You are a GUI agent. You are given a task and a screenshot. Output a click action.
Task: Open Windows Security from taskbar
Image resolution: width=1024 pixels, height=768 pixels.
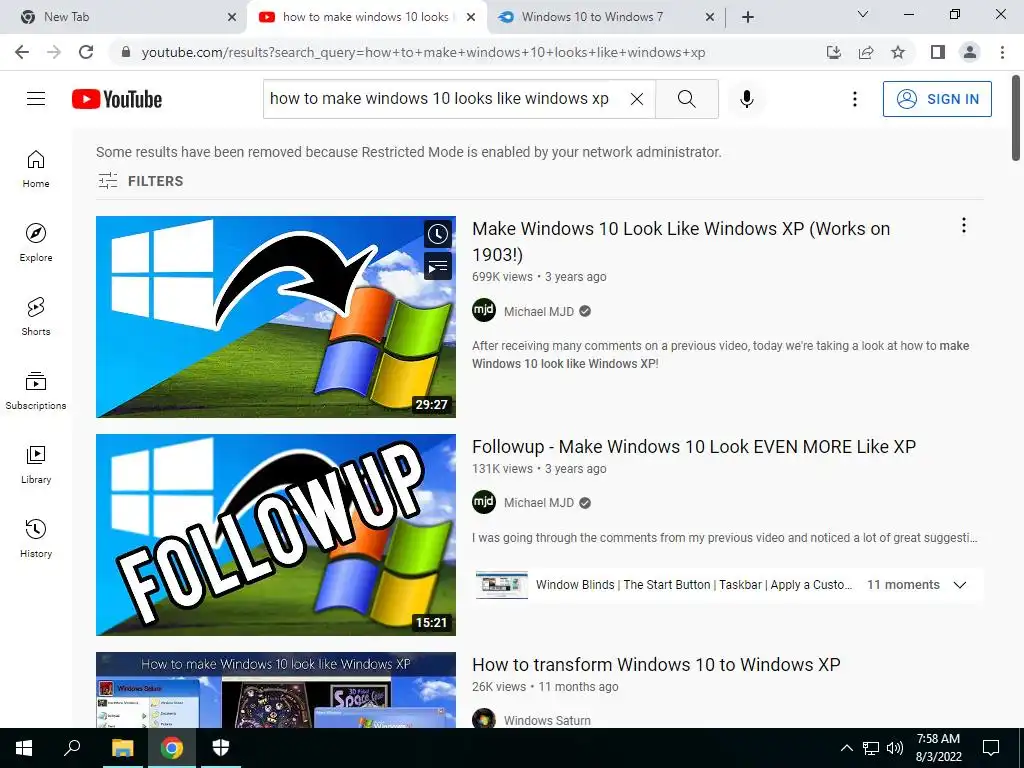pyautogui.click(x=221, y=748)
